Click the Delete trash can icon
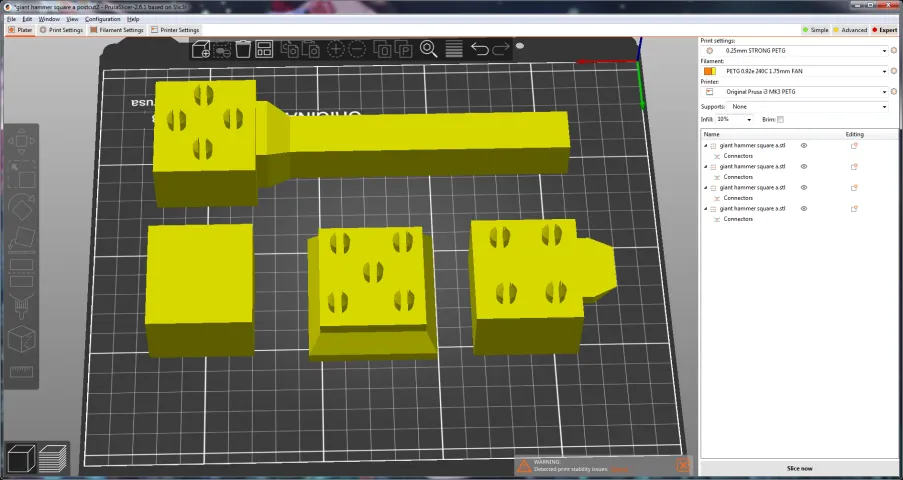Screen dimensions: 903x480 pos(242,49)
